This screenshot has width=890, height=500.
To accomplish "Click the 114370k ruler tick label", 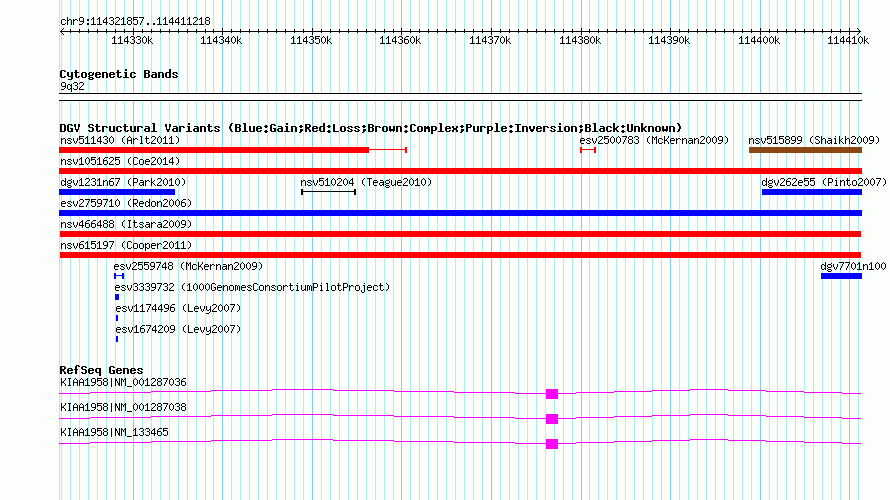I will click(490, 40).
